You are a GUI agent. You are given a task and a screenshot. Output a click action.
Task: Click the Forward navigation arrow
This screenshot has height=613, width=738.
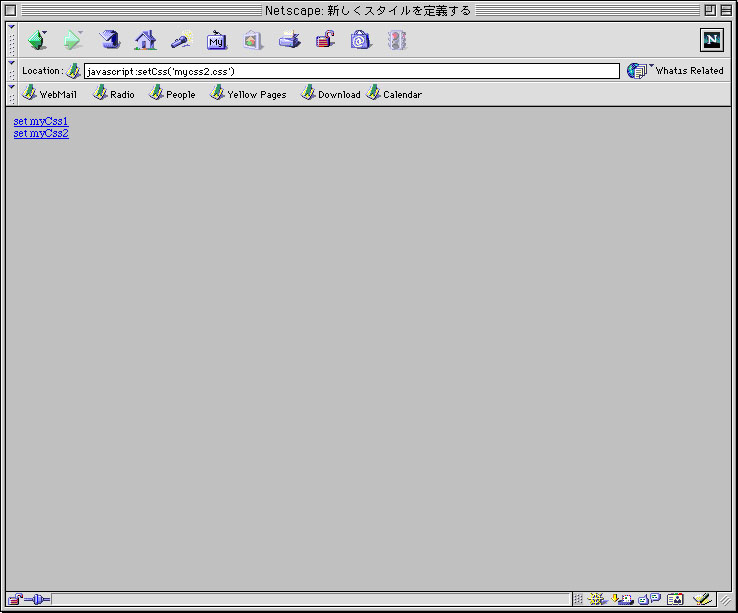point(72,40)
